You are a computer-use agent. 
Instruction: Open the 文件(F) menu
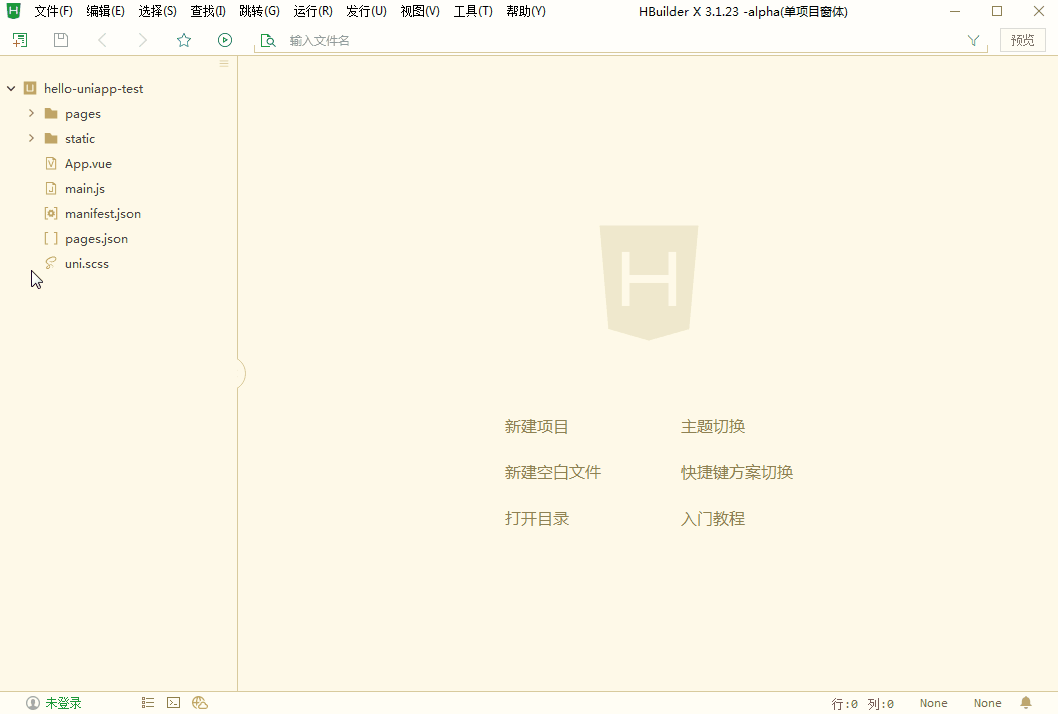tap(53, 11)
